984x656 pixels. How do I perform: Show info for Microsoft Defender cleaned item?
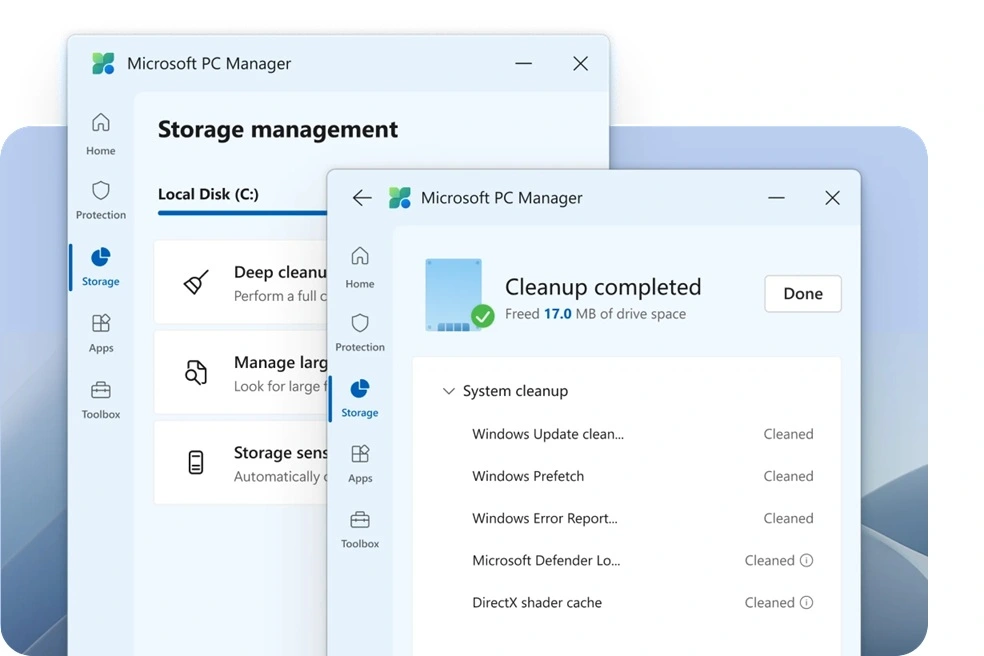[806, 560]
